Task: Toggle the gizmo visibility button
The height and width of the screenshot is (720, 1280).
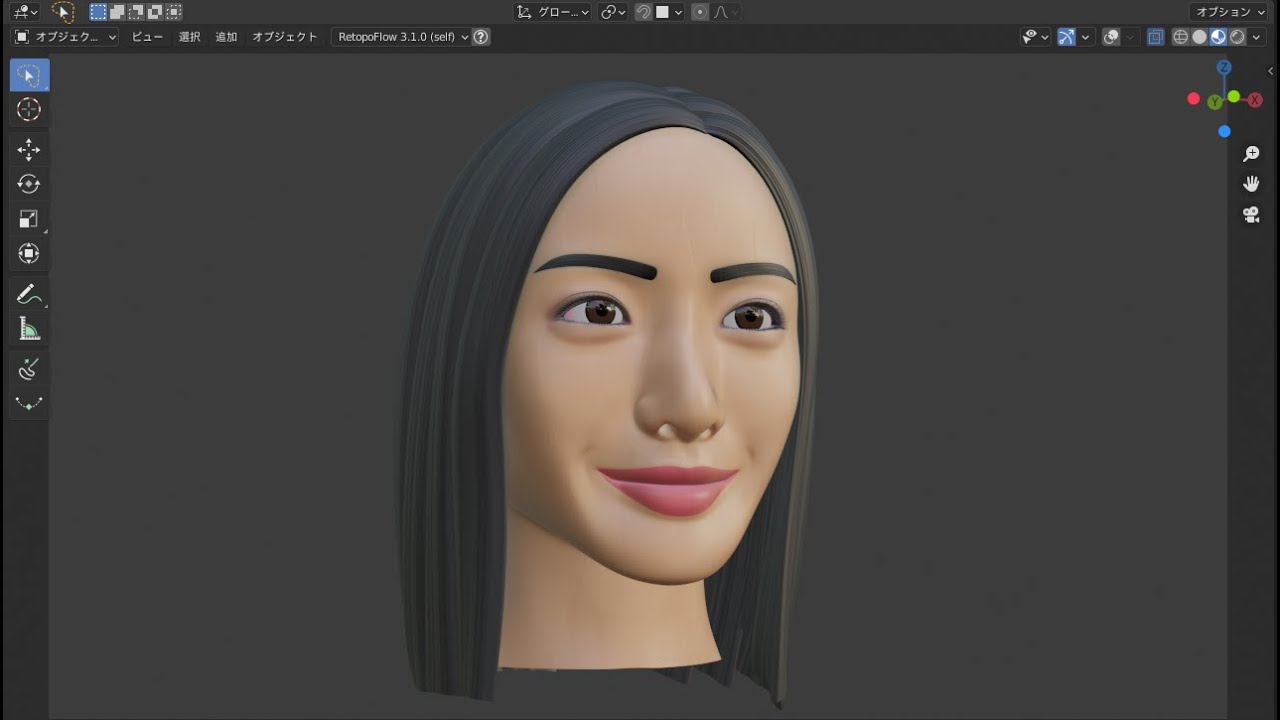Action: 1066,37
